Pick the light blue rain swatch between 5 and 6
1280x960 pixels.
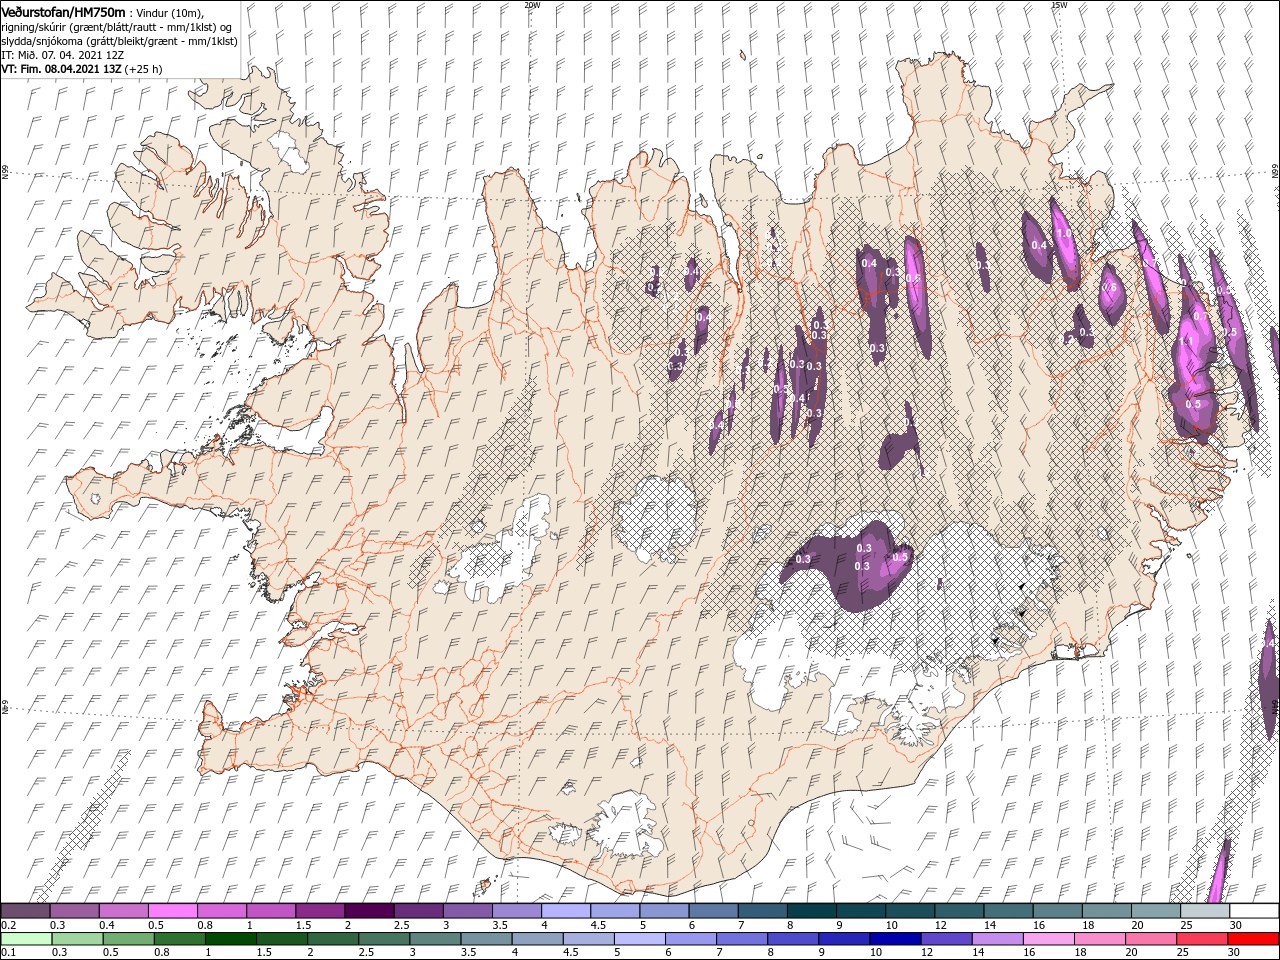pyautogui.click(x=641, y=939)
